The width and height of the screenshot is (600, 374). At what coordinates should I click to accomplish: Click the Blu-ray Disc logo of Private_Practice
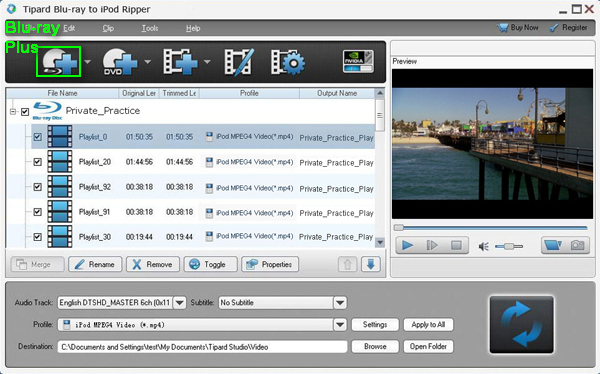(x=47, y=111)
